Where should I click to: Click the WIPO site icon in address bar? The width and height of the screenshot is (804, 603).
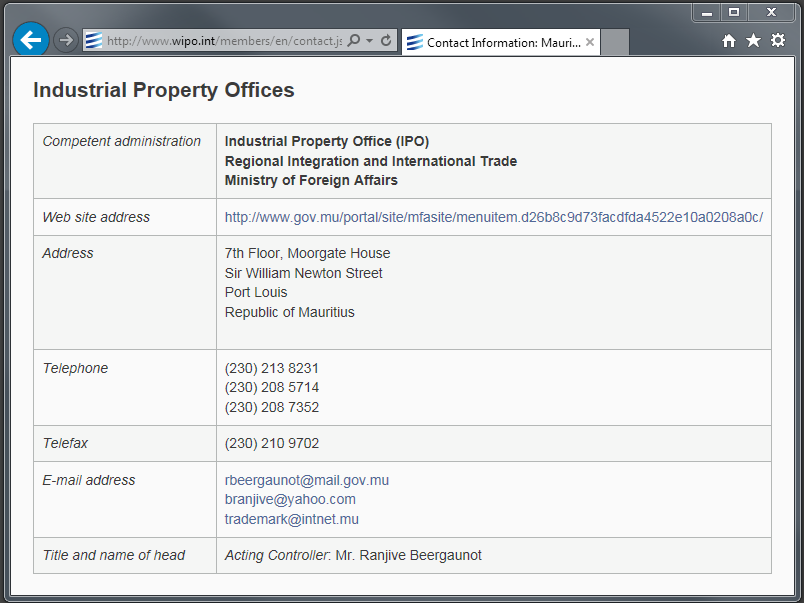point(94,41)
